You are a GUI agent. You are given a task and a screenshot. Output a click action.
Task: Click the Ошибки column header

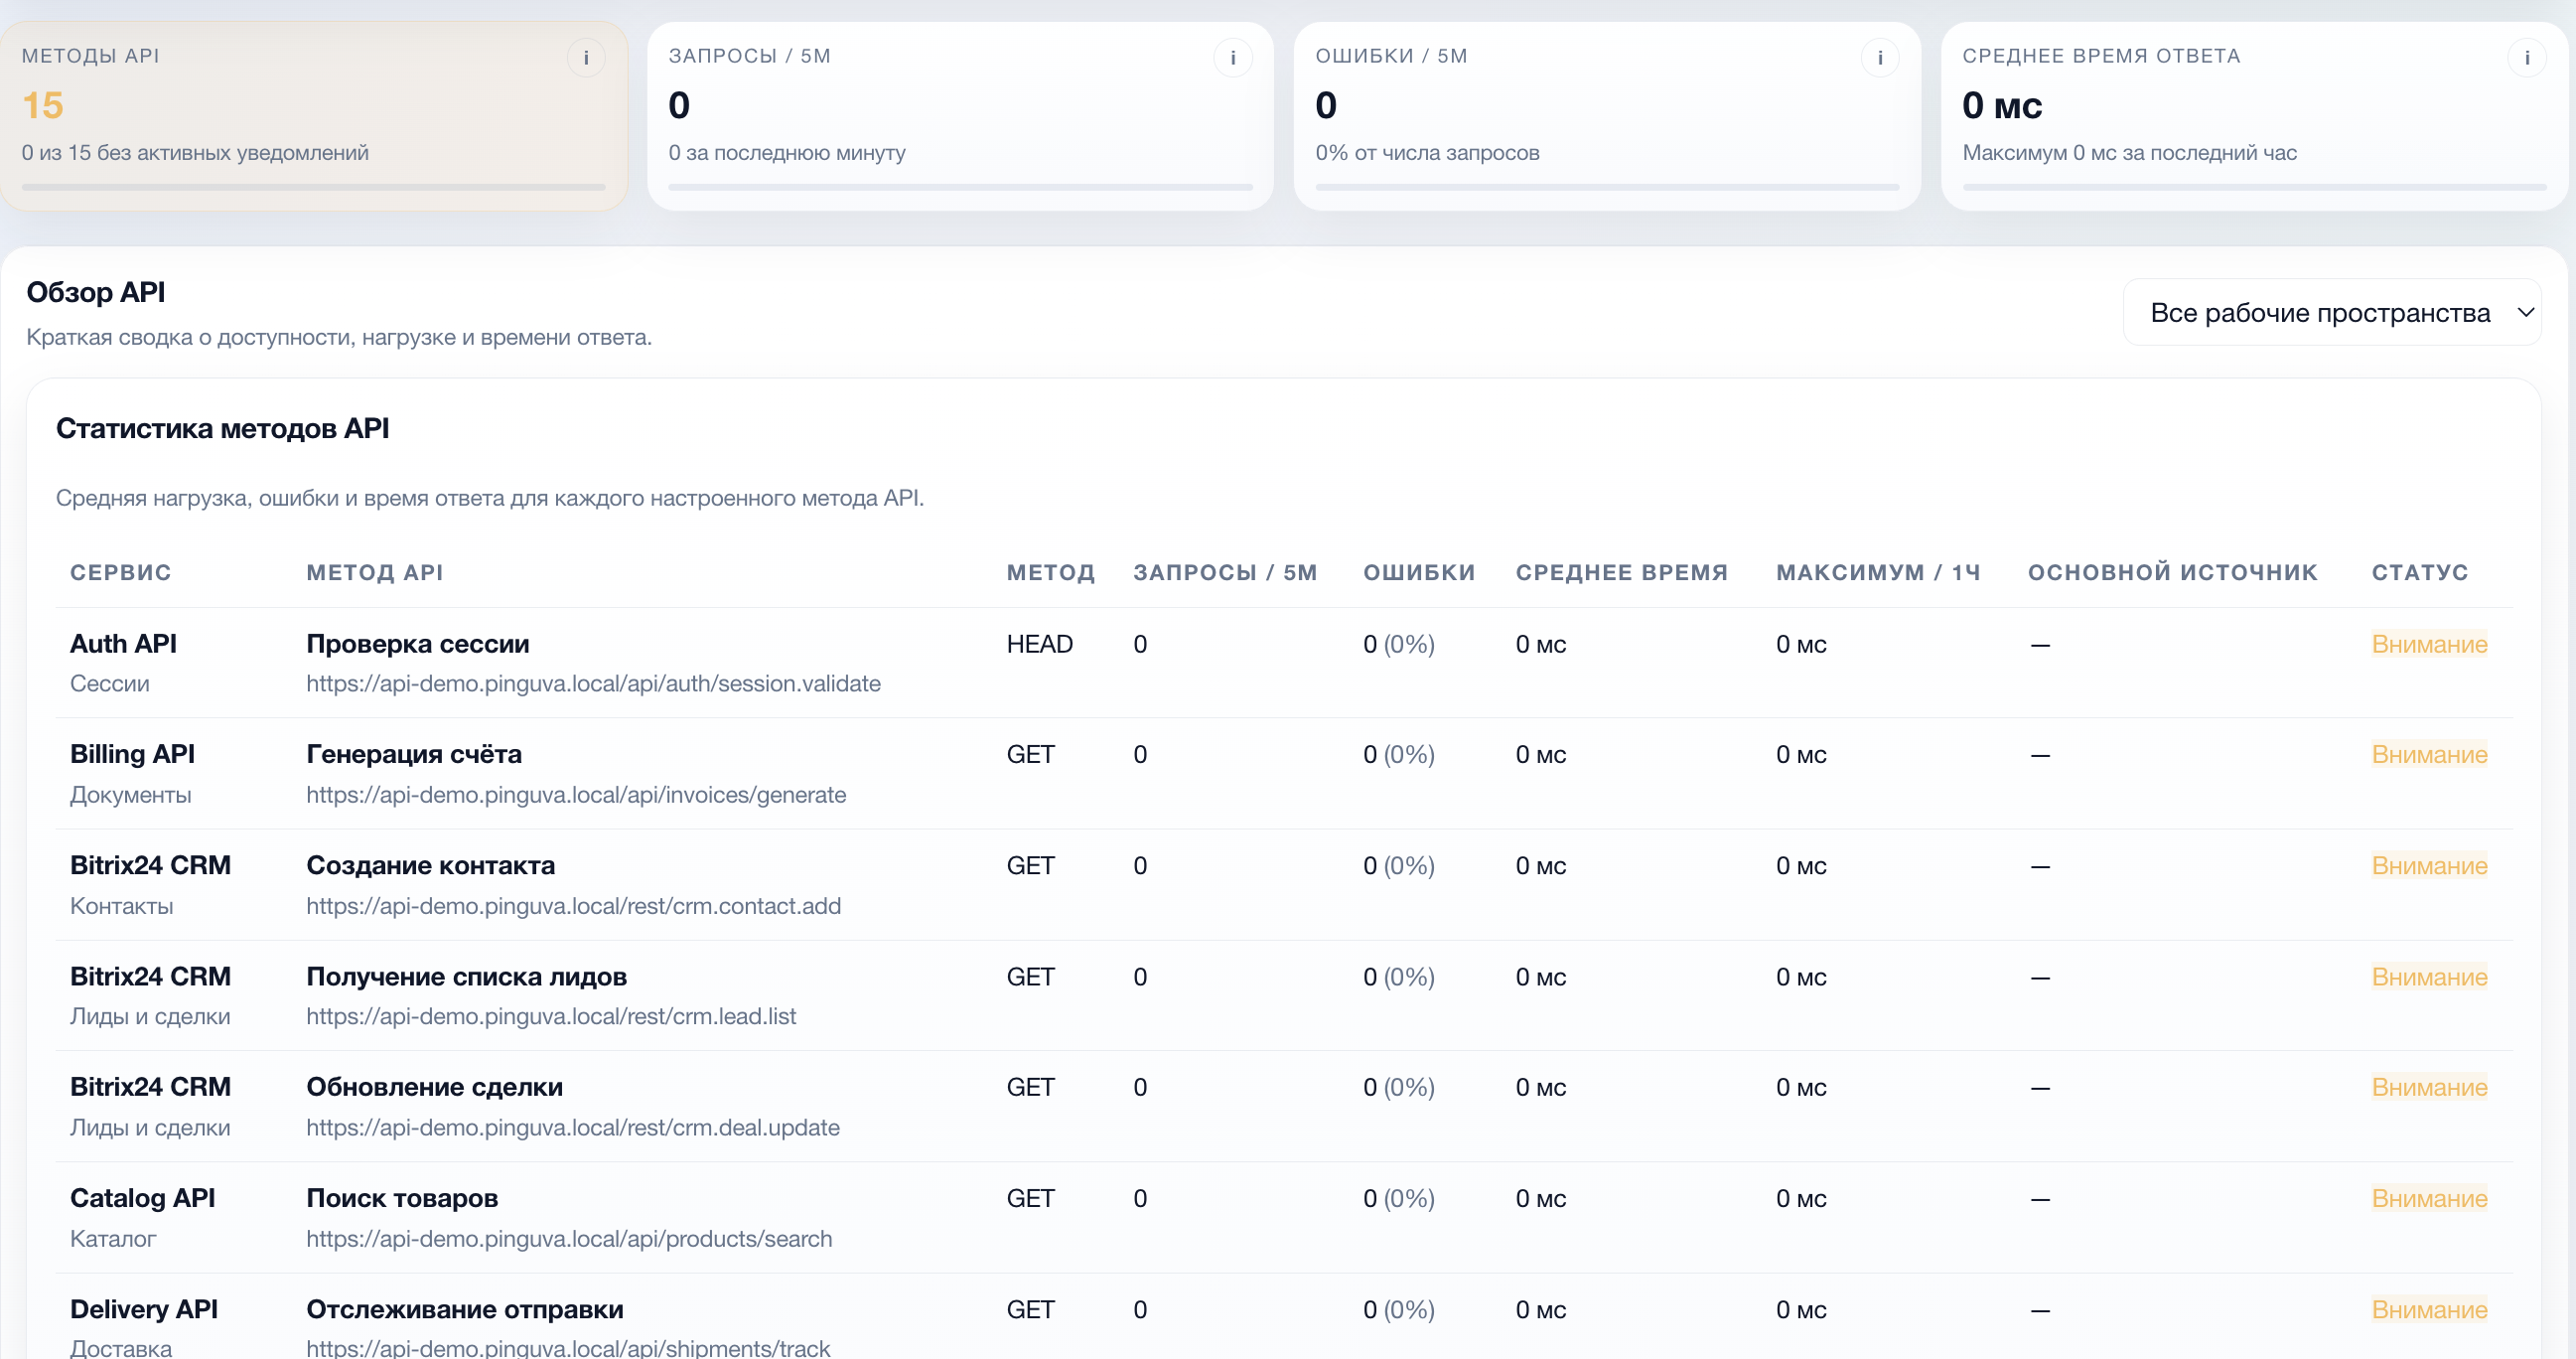[x=1419, y=572]
